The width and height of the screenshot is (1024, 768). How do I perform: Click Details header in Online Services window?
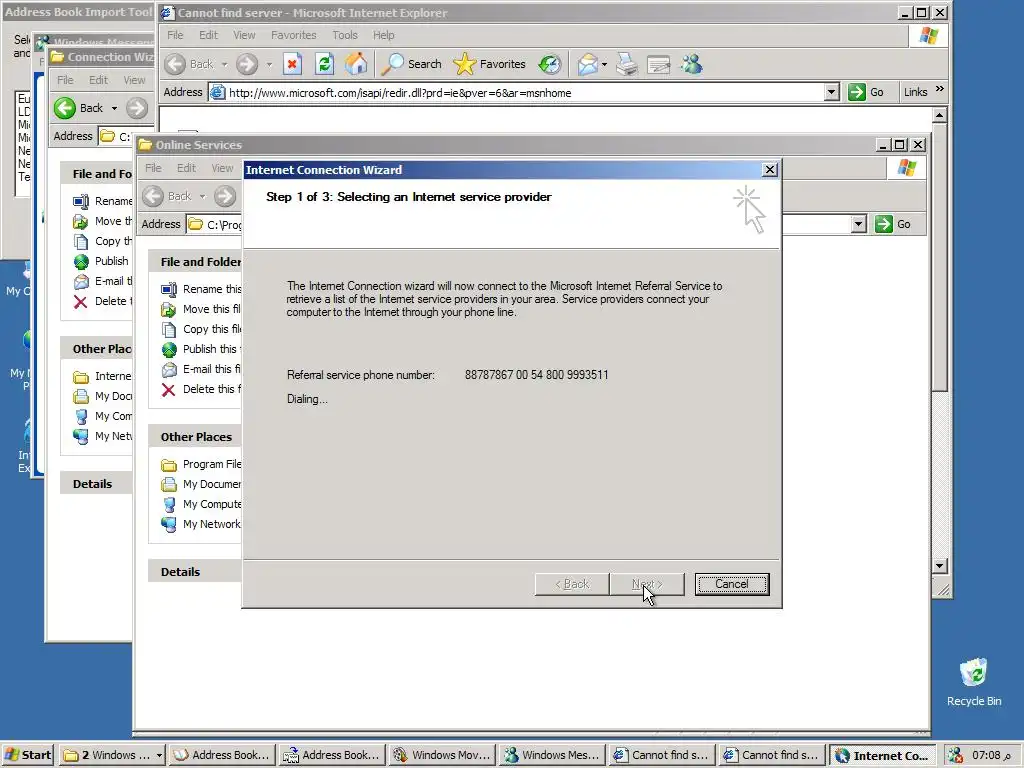coord(180,571)
